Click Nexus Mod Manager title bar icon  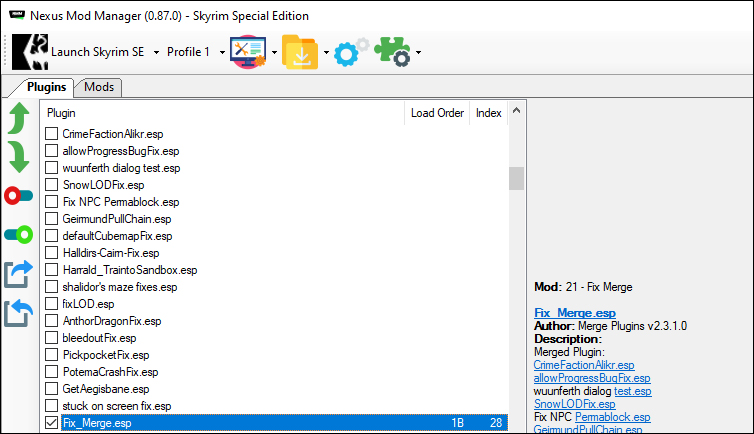tap(17, 15)
